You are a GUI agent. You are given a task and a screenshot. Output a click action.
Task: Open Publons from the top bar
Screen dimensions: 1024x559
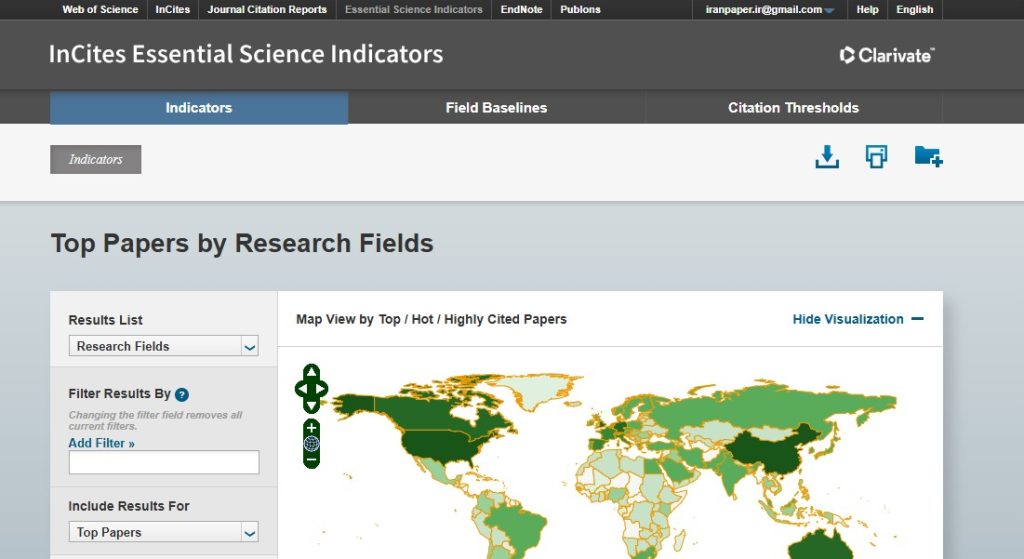580,10
